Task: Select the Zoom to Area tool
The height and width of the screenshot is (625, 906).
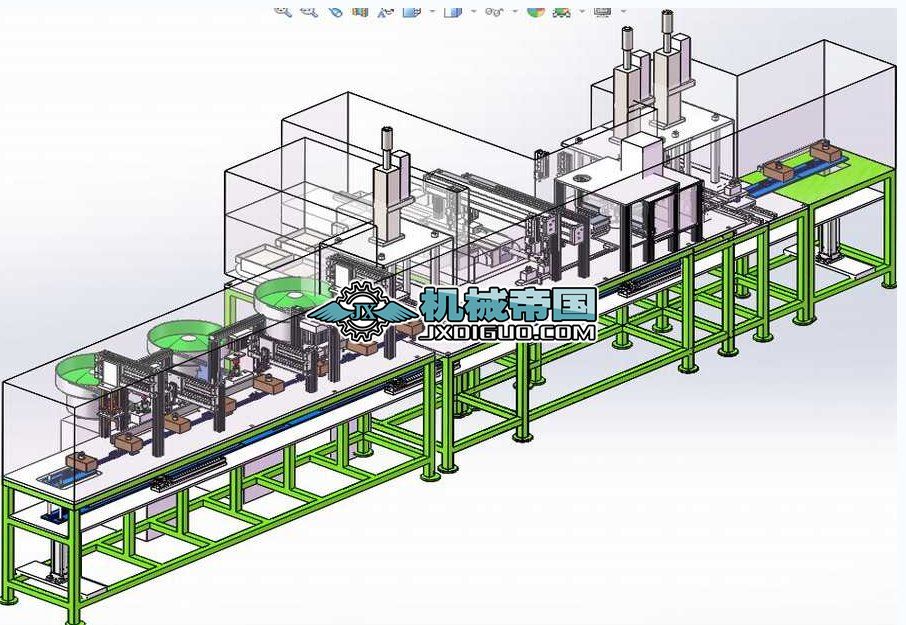Action: tap(309, 10)
